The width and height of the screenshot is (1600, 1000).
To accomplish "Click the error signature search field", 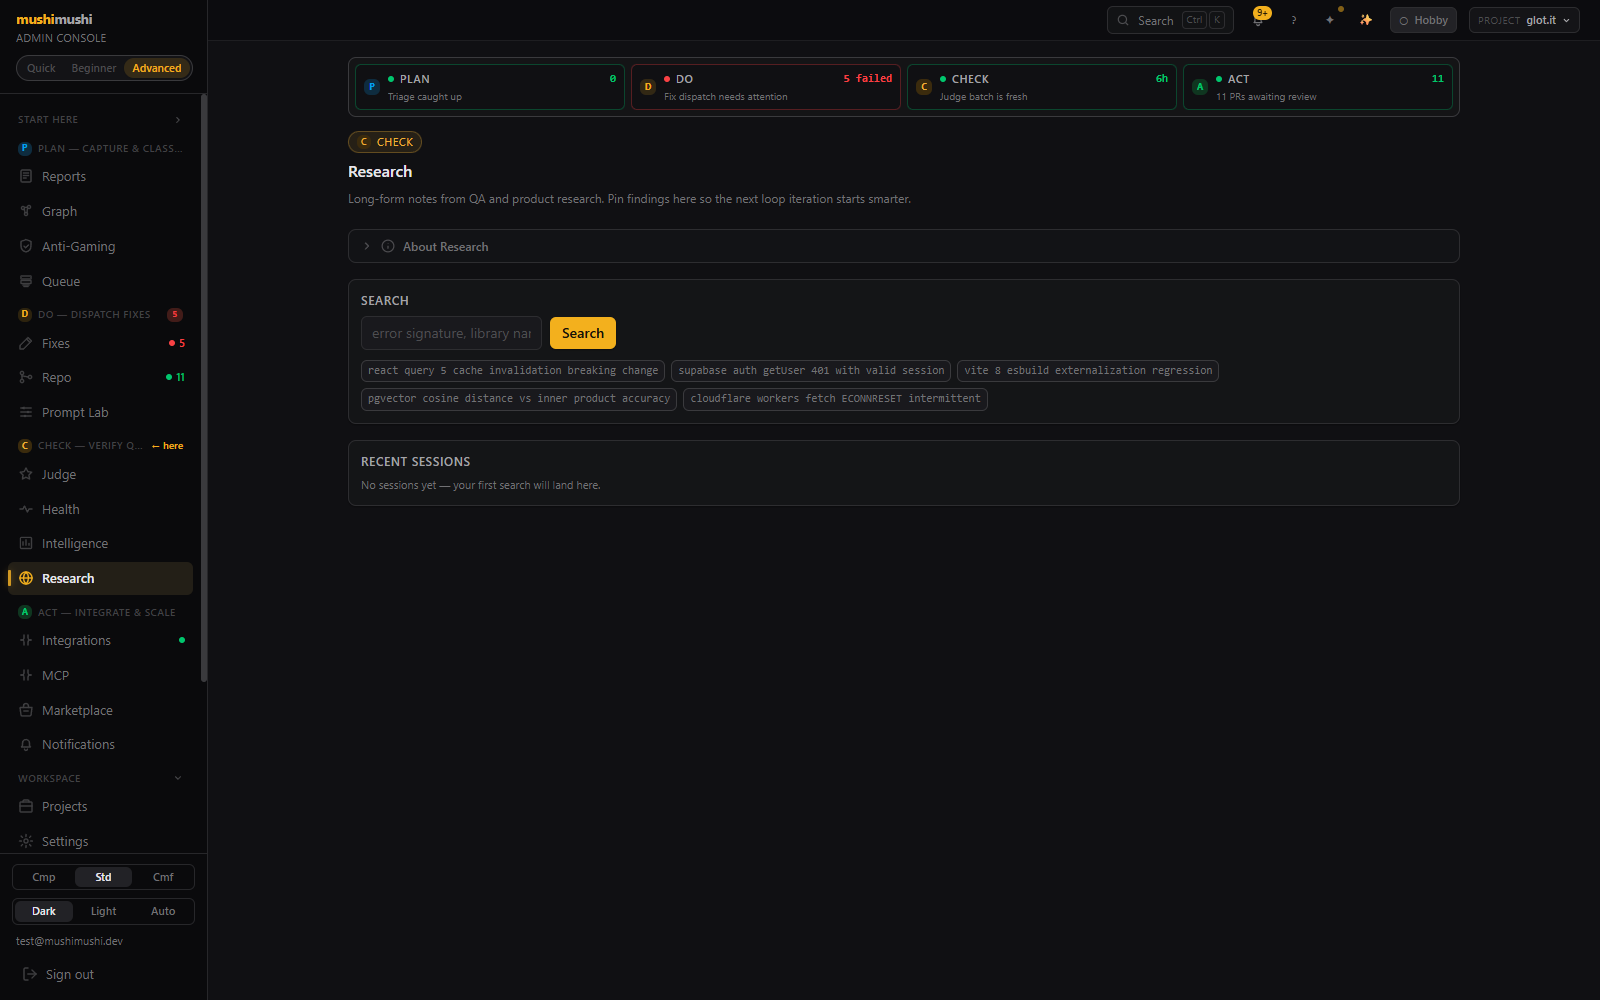I will tap(451, 333).
